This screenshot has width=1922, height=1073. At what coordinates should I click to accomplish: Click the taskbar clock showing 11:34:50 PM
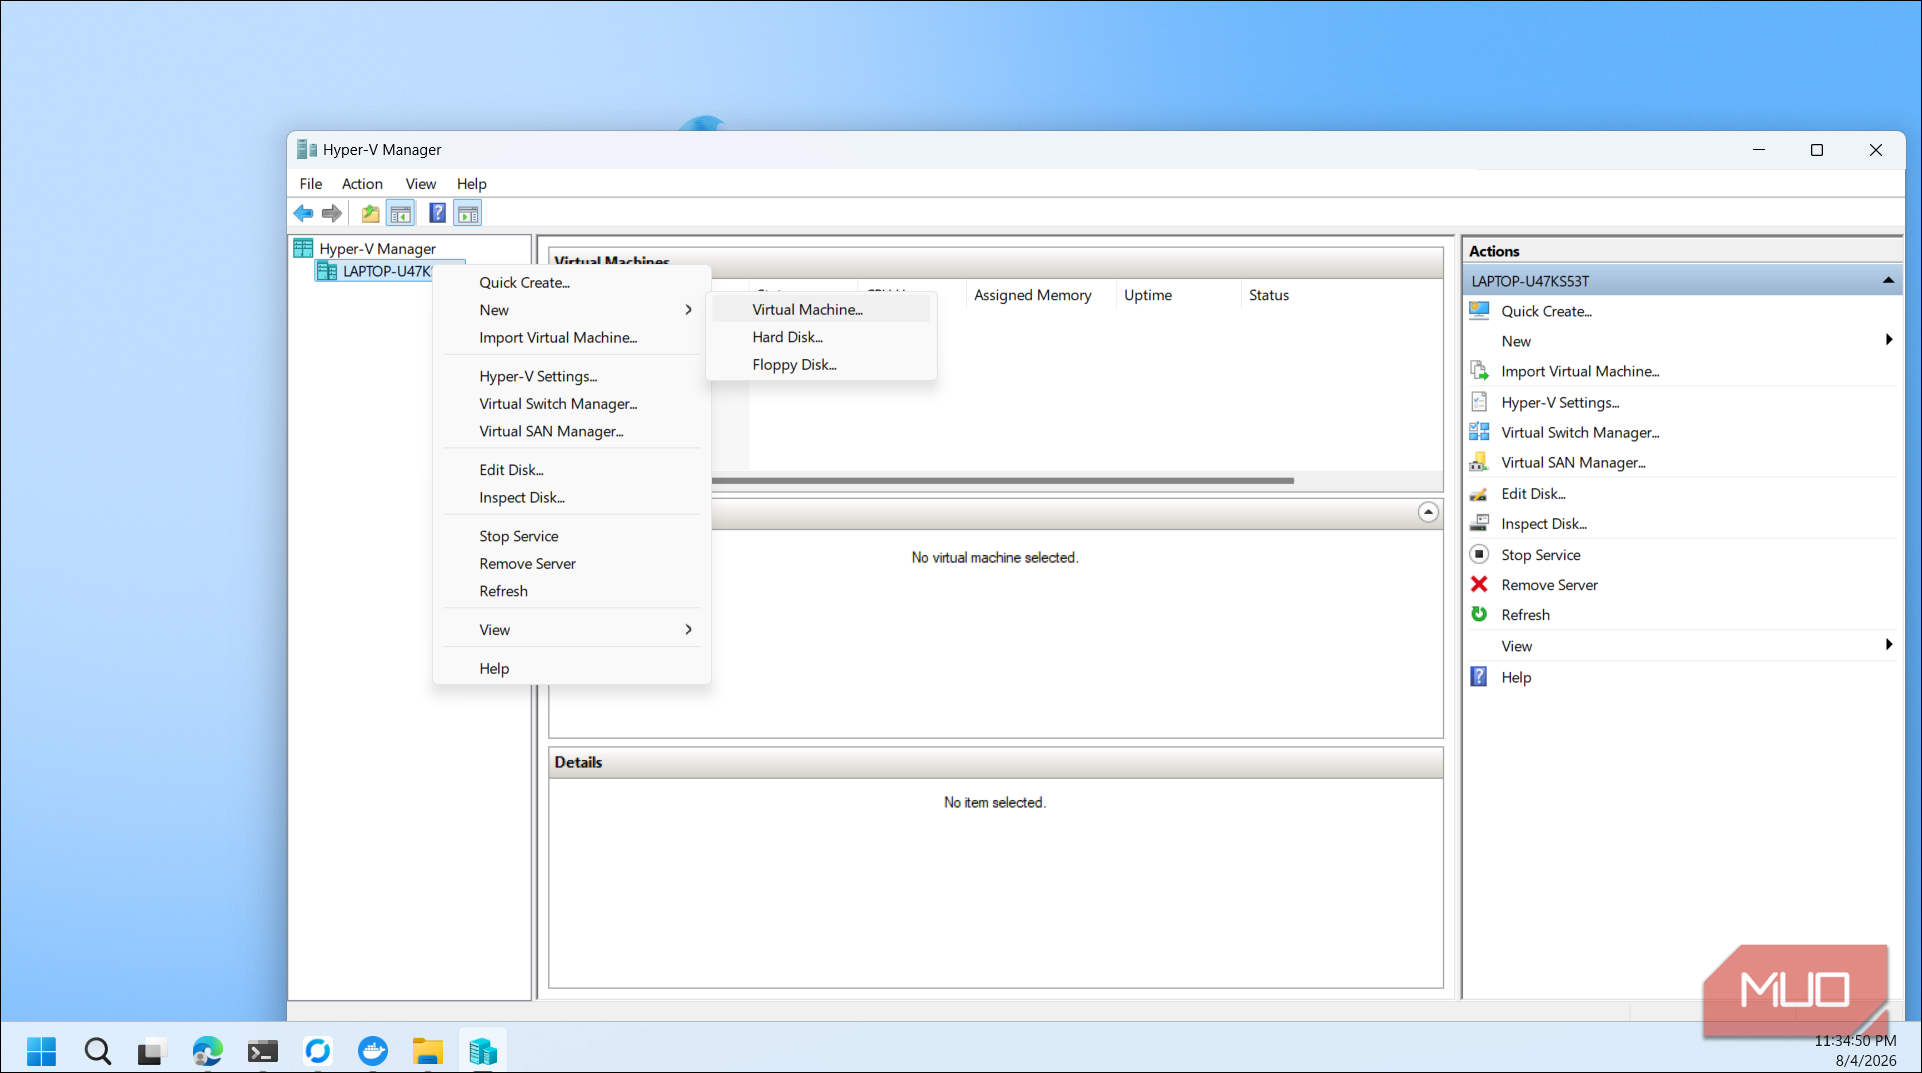pyautogui.click(x=1855, y=1041)
